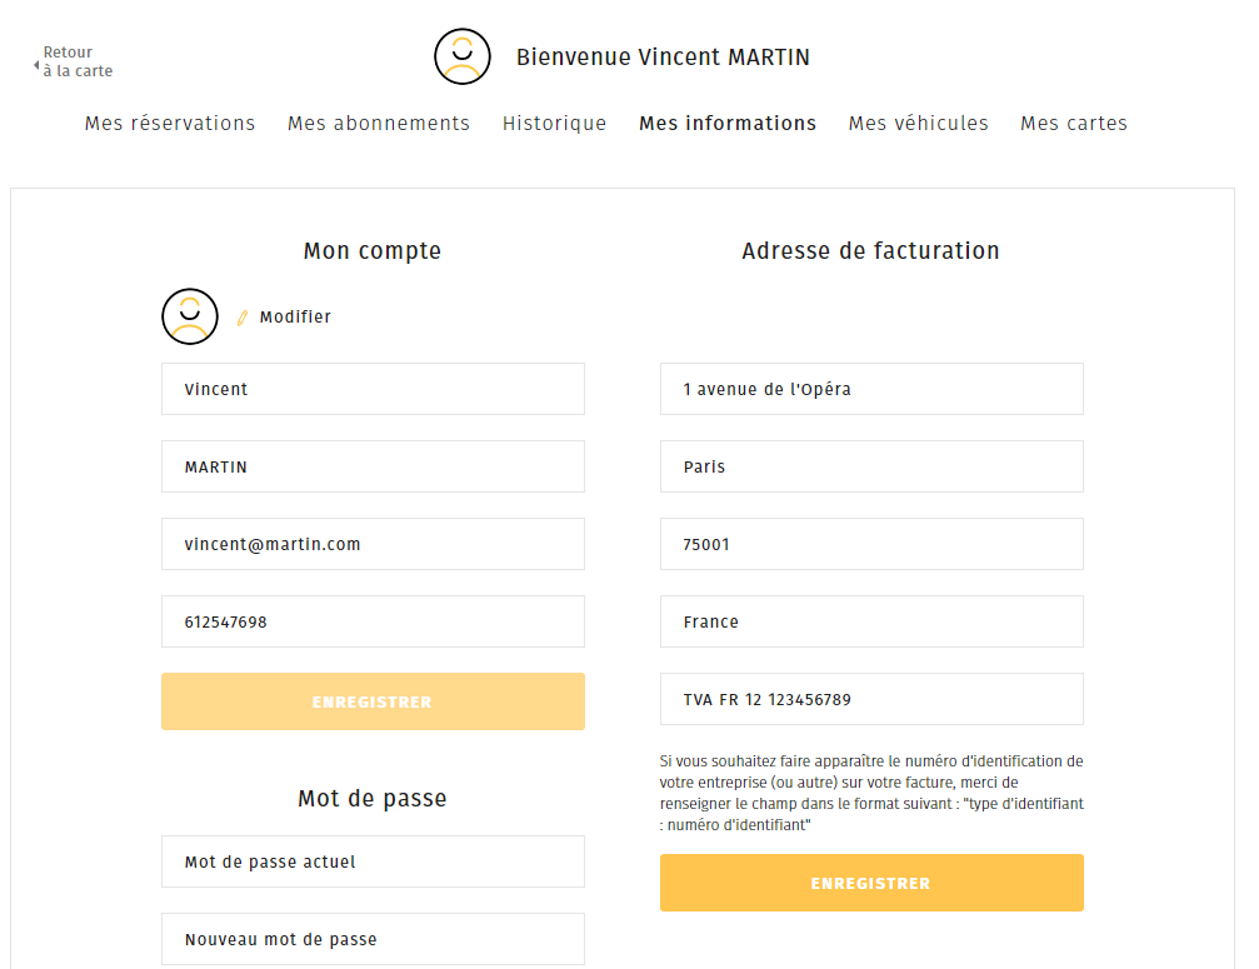The image size is (1259, 969).
Task: Click ENREGISTRER under Mon compte
Action: [x=372, y=701]
